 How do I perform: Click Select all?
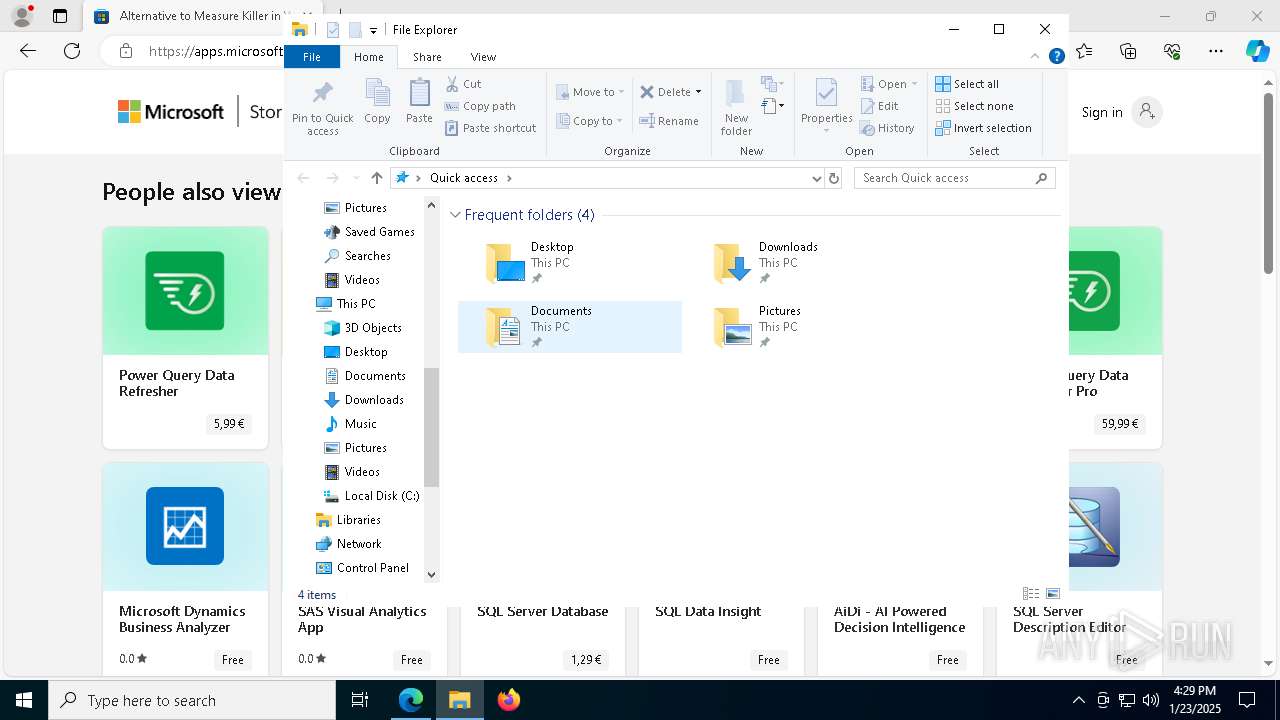967,84
